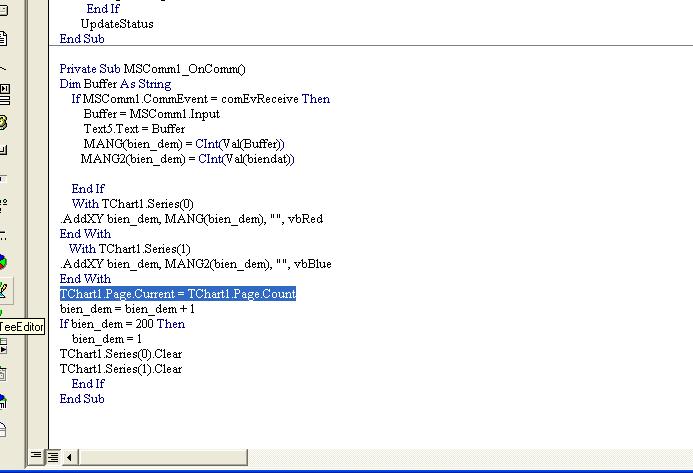Click the .AddXY line ending in vbBlue
The height and width of the screenshot is (473, 693).
(196, 264)
